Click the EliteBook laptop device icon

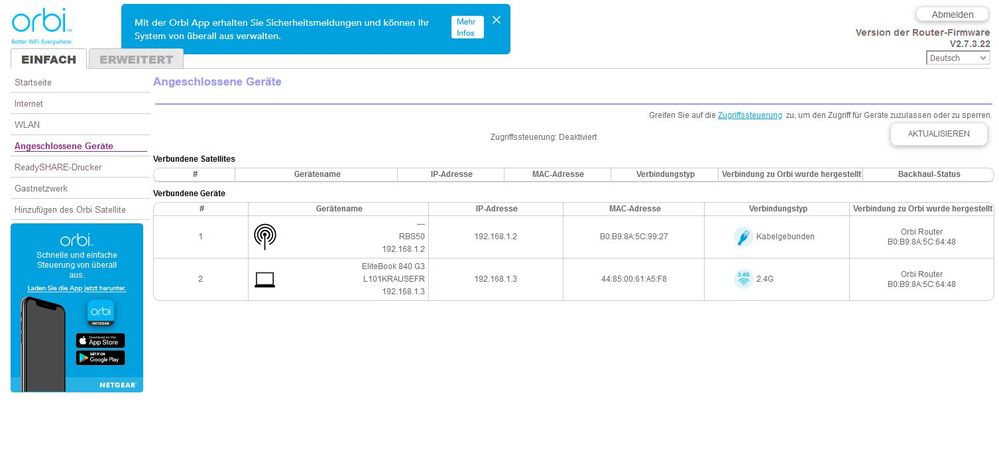click(265, 279)
